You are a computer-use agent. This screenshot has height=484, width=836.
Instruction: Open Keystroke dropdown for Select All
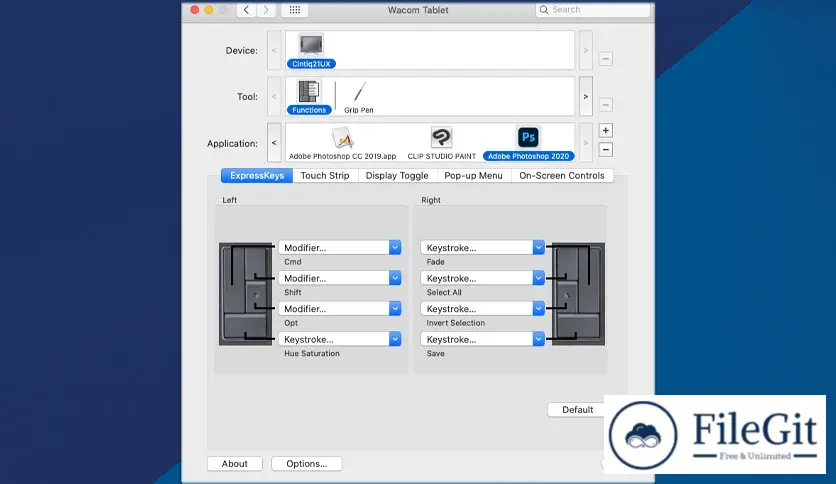coord(483,278)
